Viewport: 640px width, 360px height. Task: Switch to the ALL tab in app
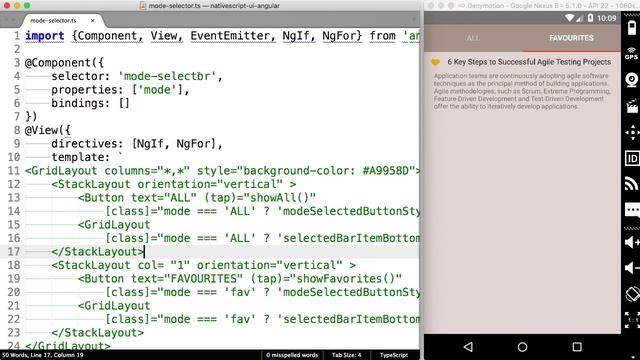(x=473, y=38)
